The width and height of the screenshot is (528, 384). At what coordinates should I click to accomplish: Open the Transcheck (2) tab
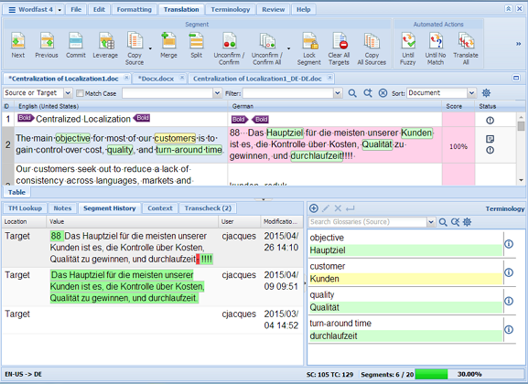click(208, 208)
